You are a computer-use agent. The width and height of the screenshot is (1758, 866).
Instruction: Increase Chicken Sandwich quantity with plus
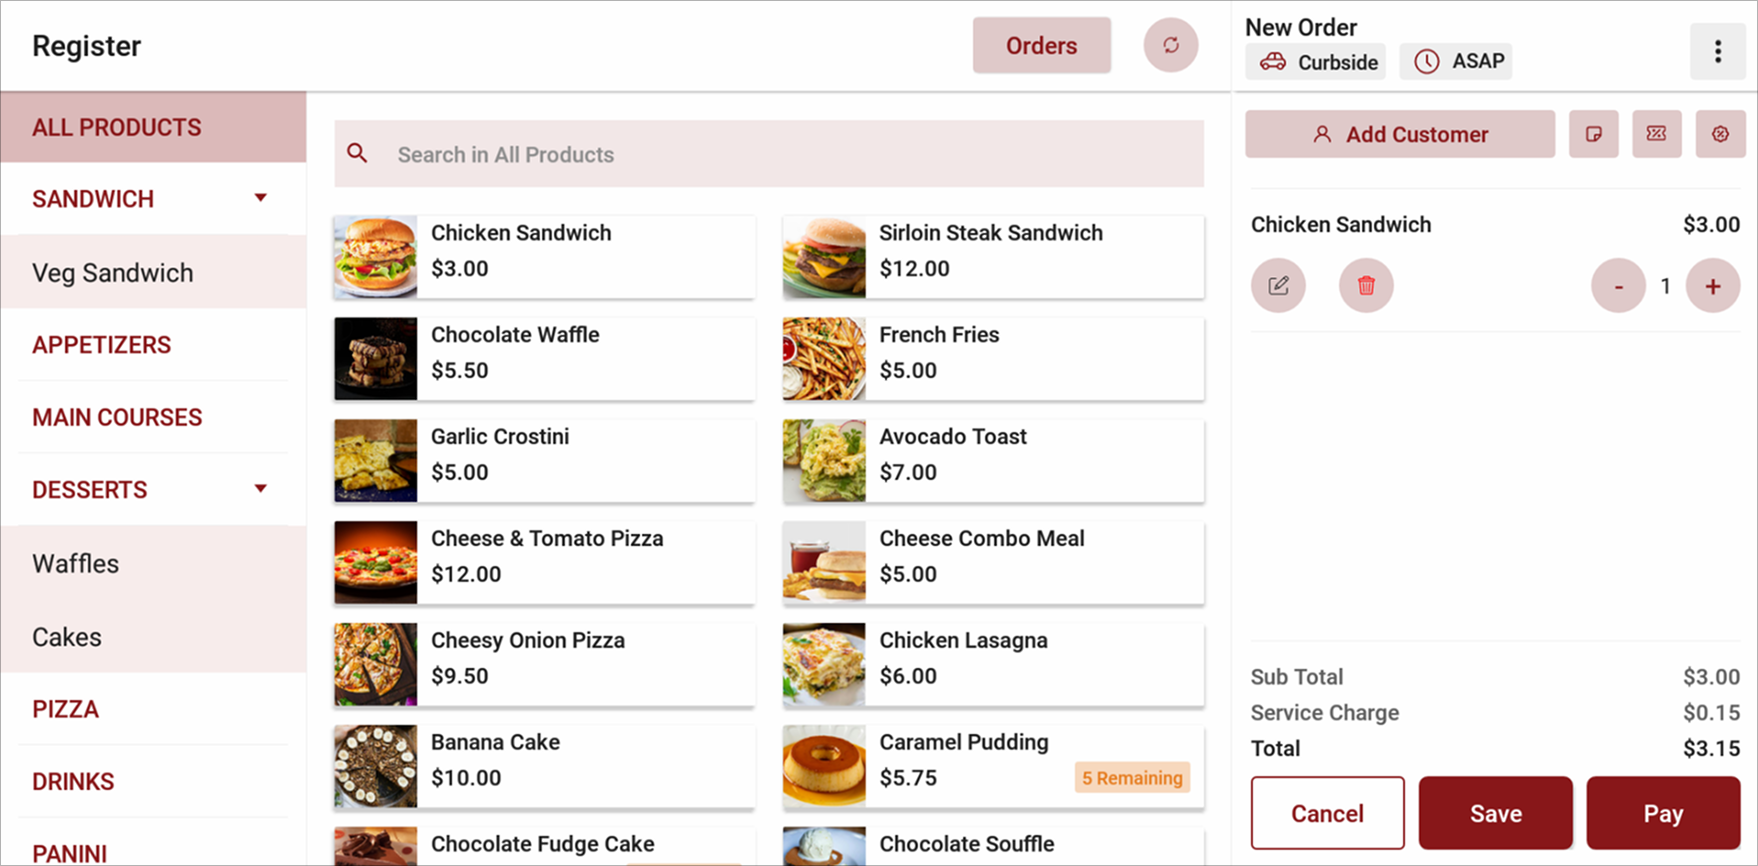(1712, 286)
